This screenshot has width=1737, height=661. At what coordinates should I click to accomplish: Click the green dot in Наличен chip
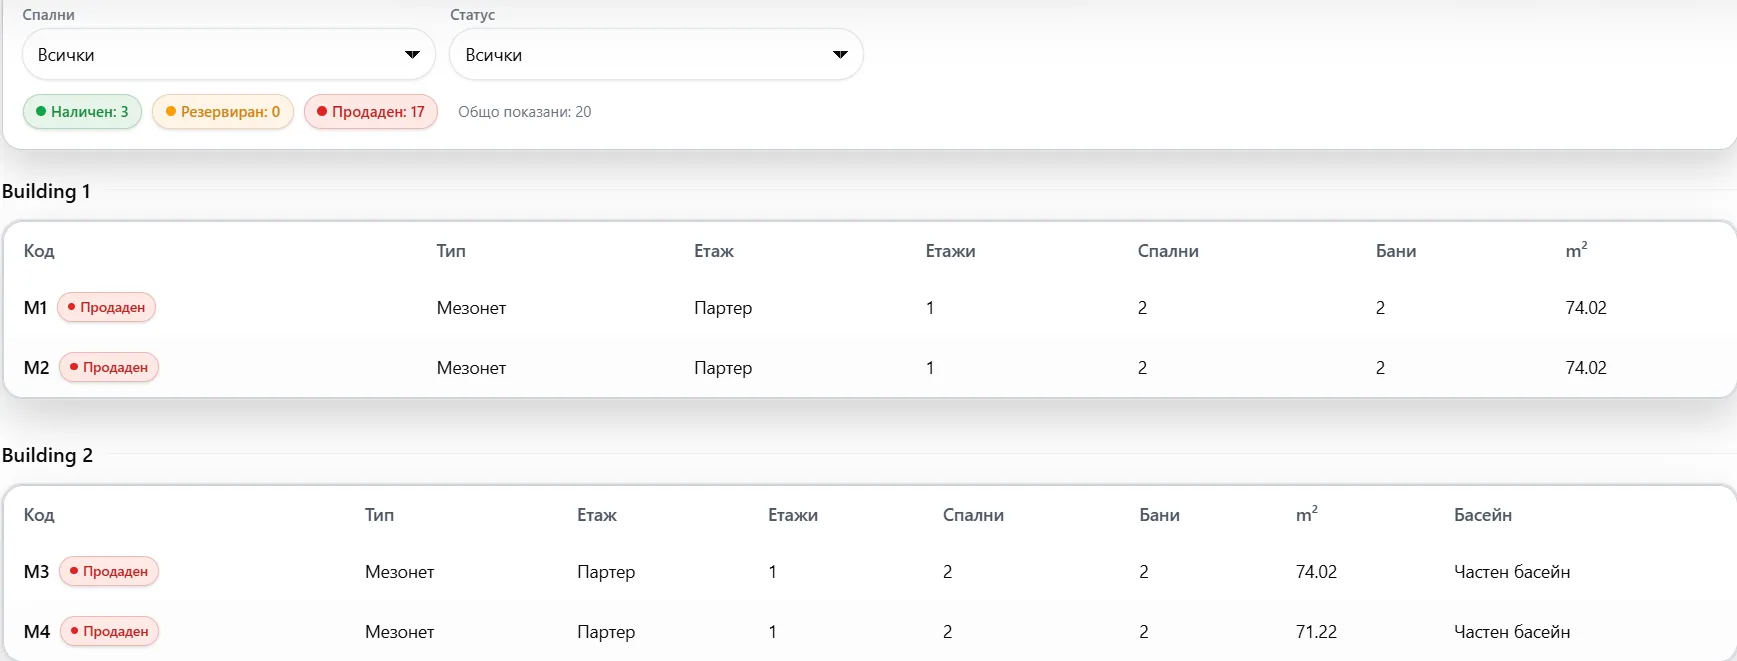click(41, 111)
